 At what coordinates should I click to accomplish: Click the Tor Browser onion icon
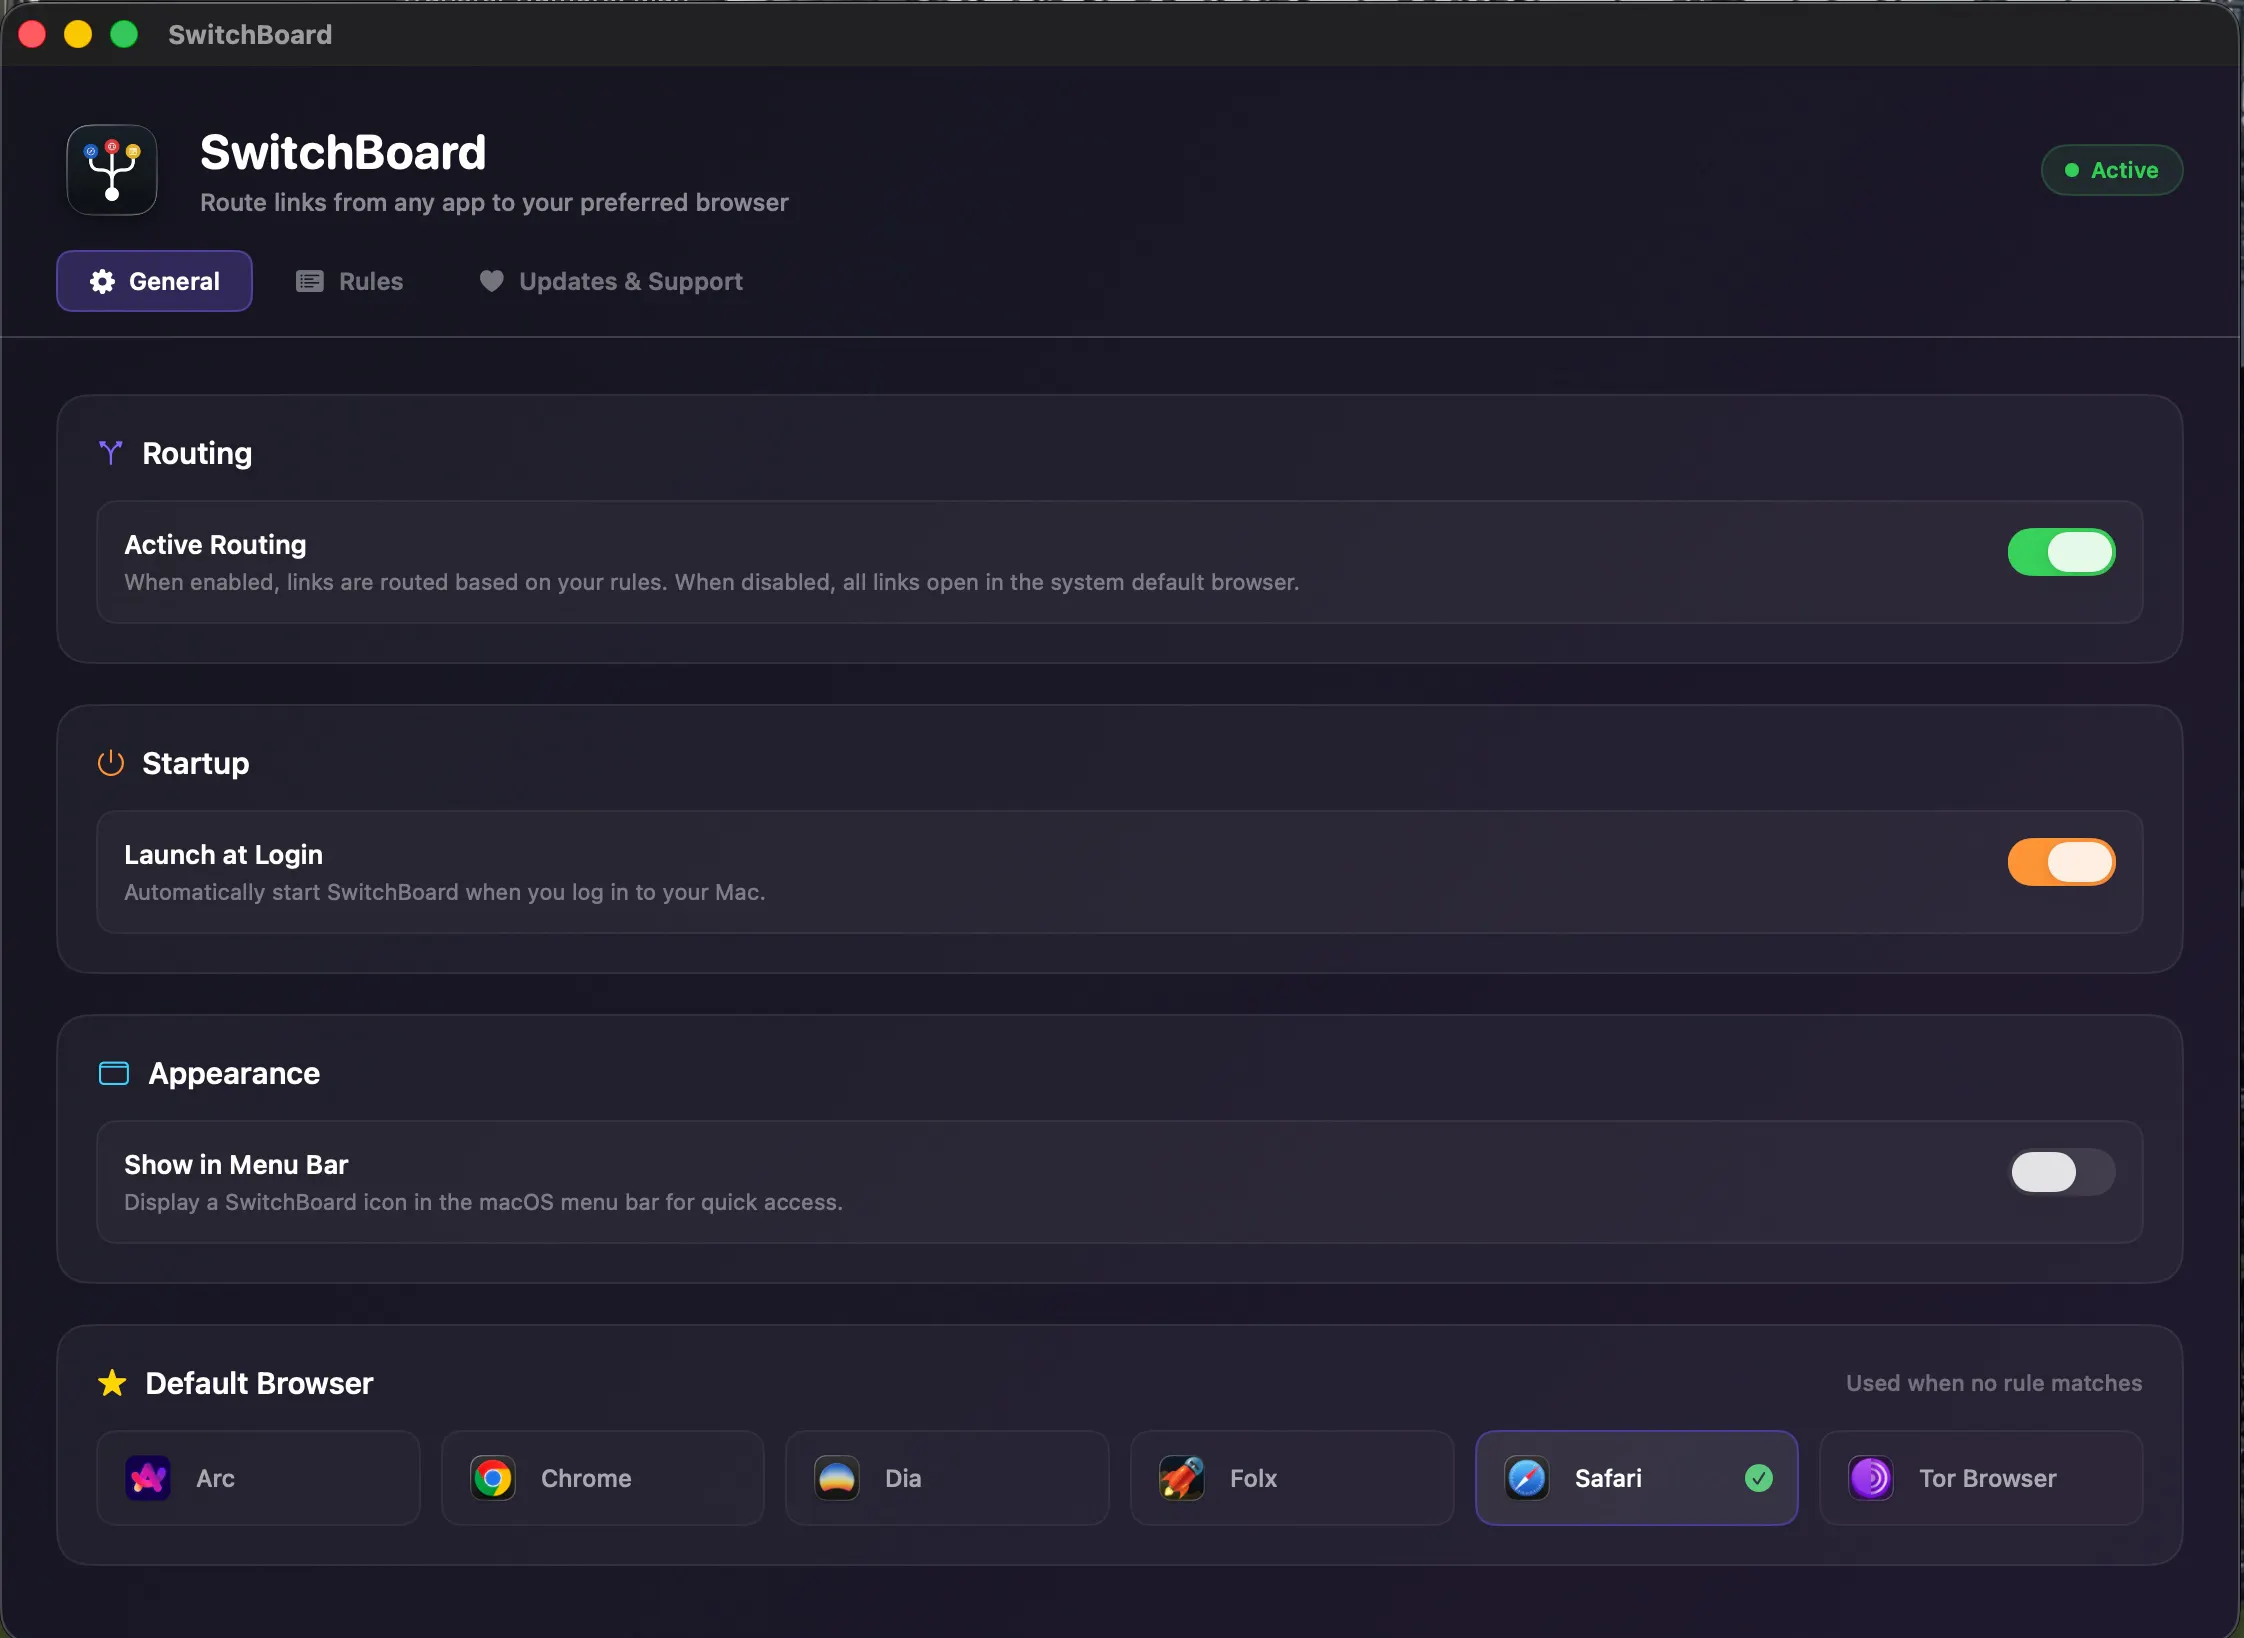tap(1871, 1478)
